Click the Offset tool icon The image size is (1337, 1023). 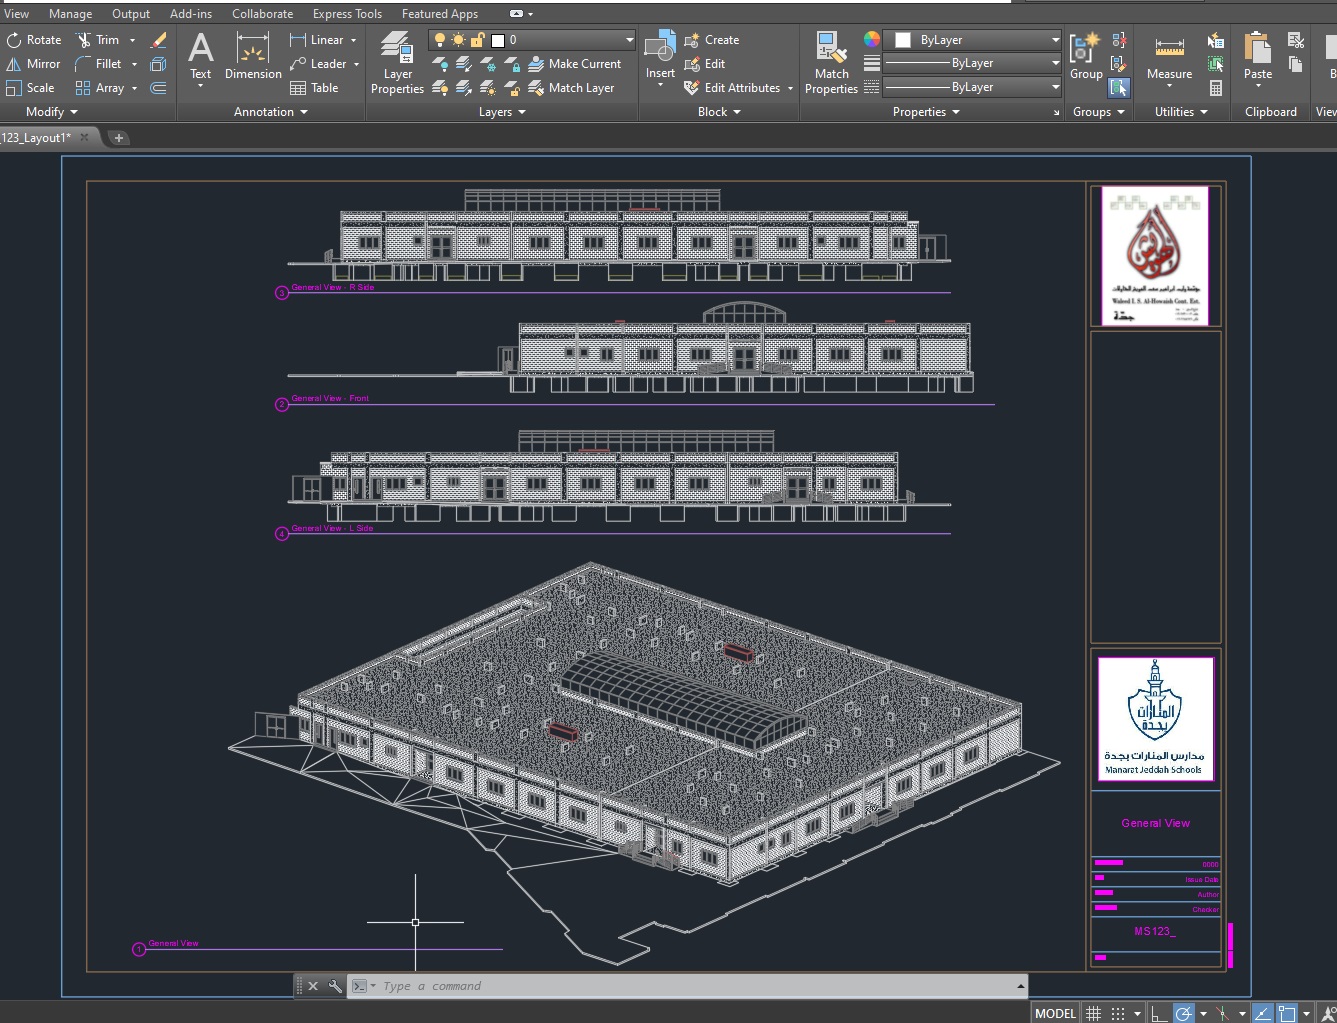(x=158, y=88)
